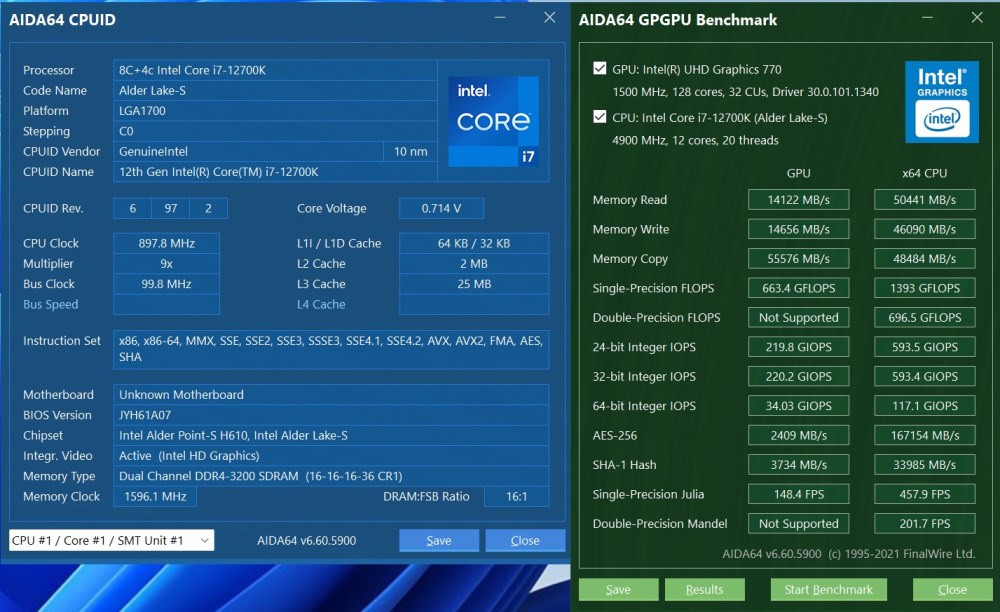Image resolution: width=1000 pixels, height=612 pixels.
Task: Click the 10 nm process field
Action: click(411, 152)
